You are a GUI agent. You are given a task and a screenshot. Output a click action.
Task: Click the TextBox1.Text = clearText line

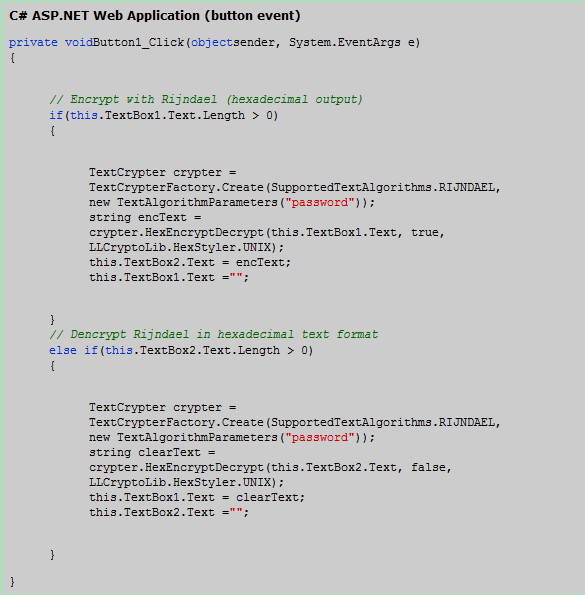[197, 497]
